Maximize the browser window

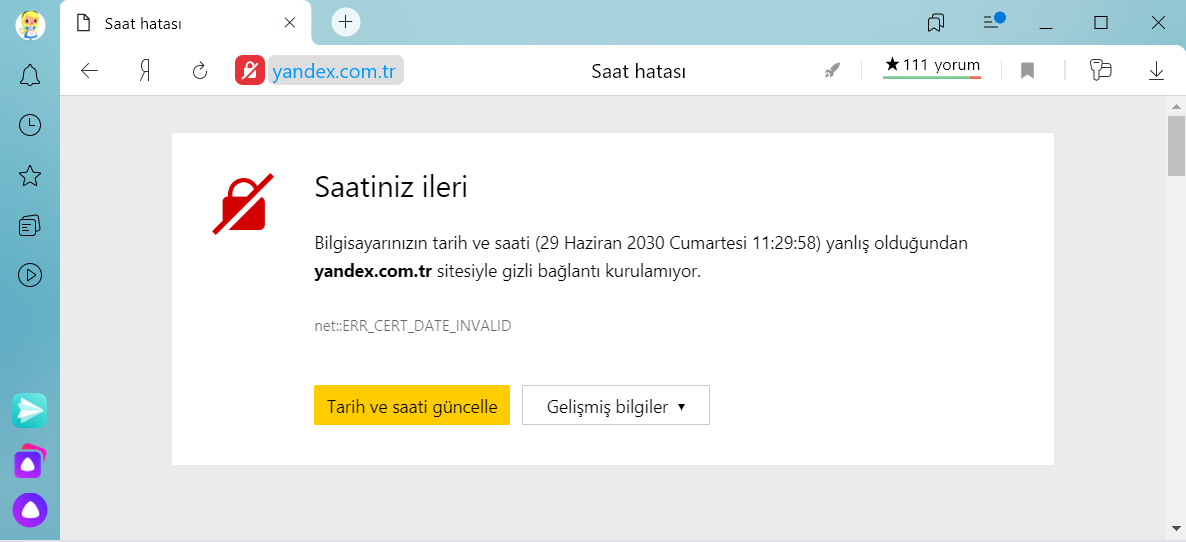[1101, 23]
